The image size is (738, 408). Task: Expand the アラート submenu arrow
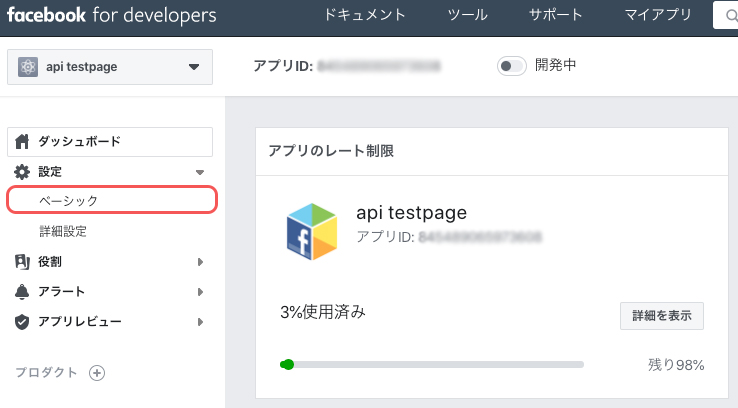click(x=200, y=292)
